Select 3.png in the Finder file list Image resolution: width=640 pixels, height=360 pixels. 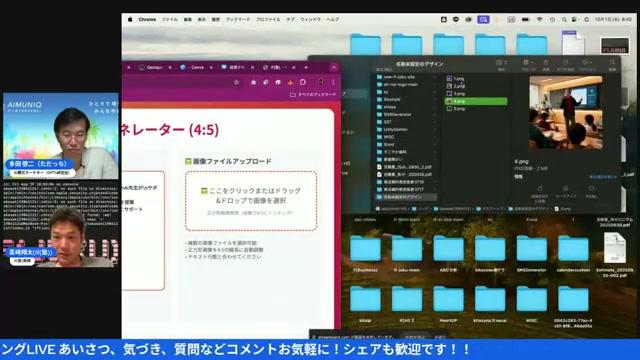pos(476,93)
